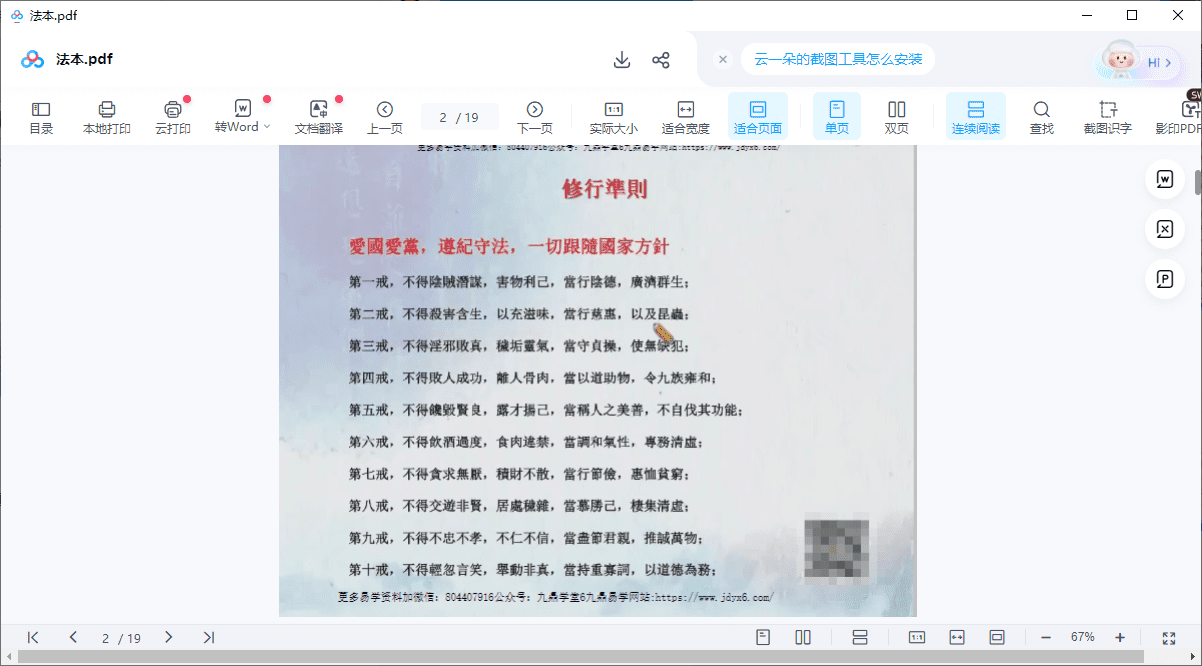The height and width of the screenshot is (666, 1202).
Task: Select 实际大小 actual size option
Action: 614,116
